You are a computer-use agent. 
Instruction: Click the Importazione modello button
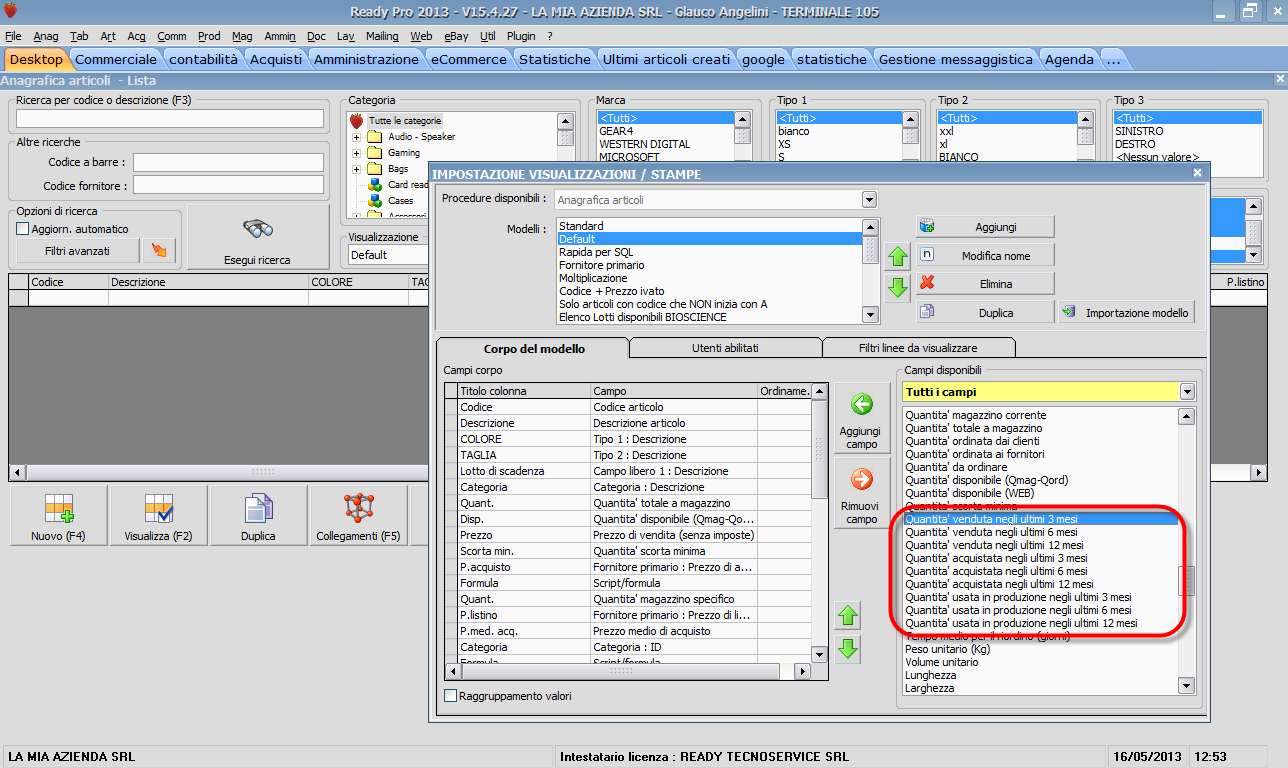pyautogui.click(x=1126, y=313)
